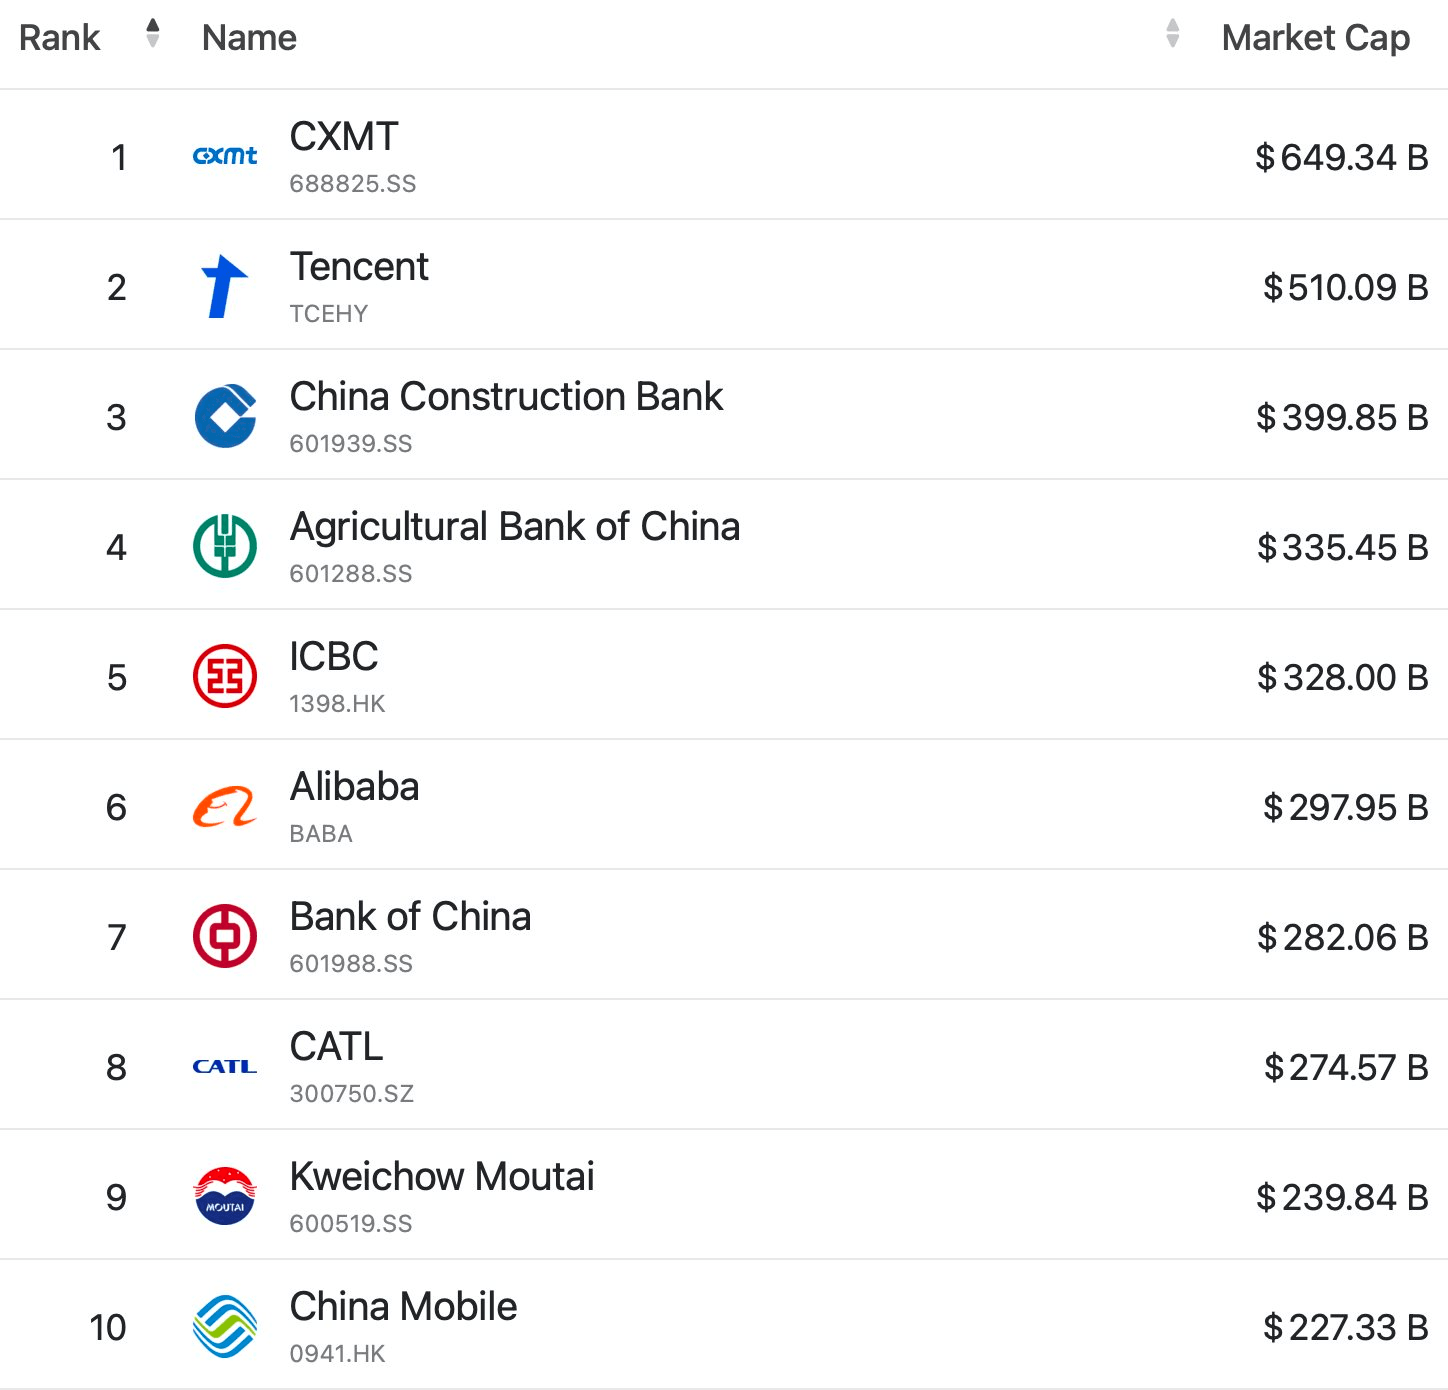Click the Bank of China logo
This screenshot has height=1390, width=1448.
pos(225,936)
